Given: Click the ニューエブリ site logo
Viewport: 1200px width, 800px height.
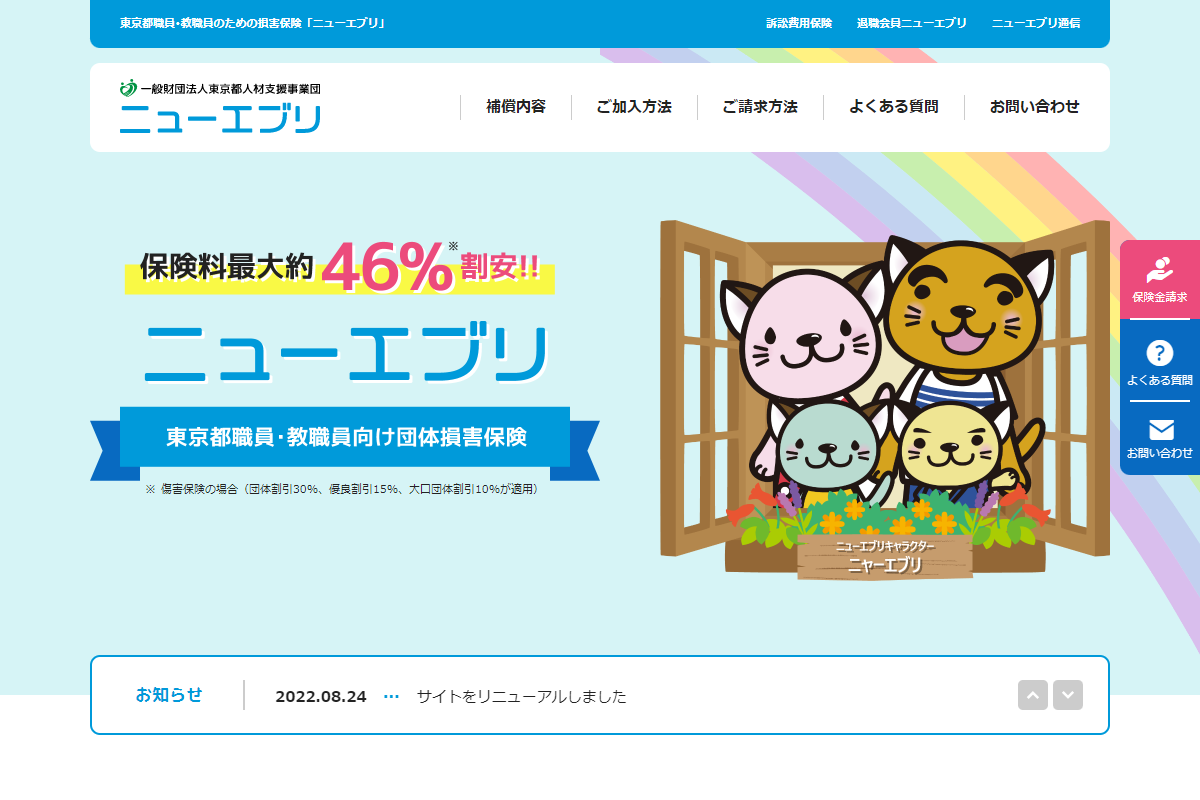Looking at the screenshot, I should tap(220, 107).
